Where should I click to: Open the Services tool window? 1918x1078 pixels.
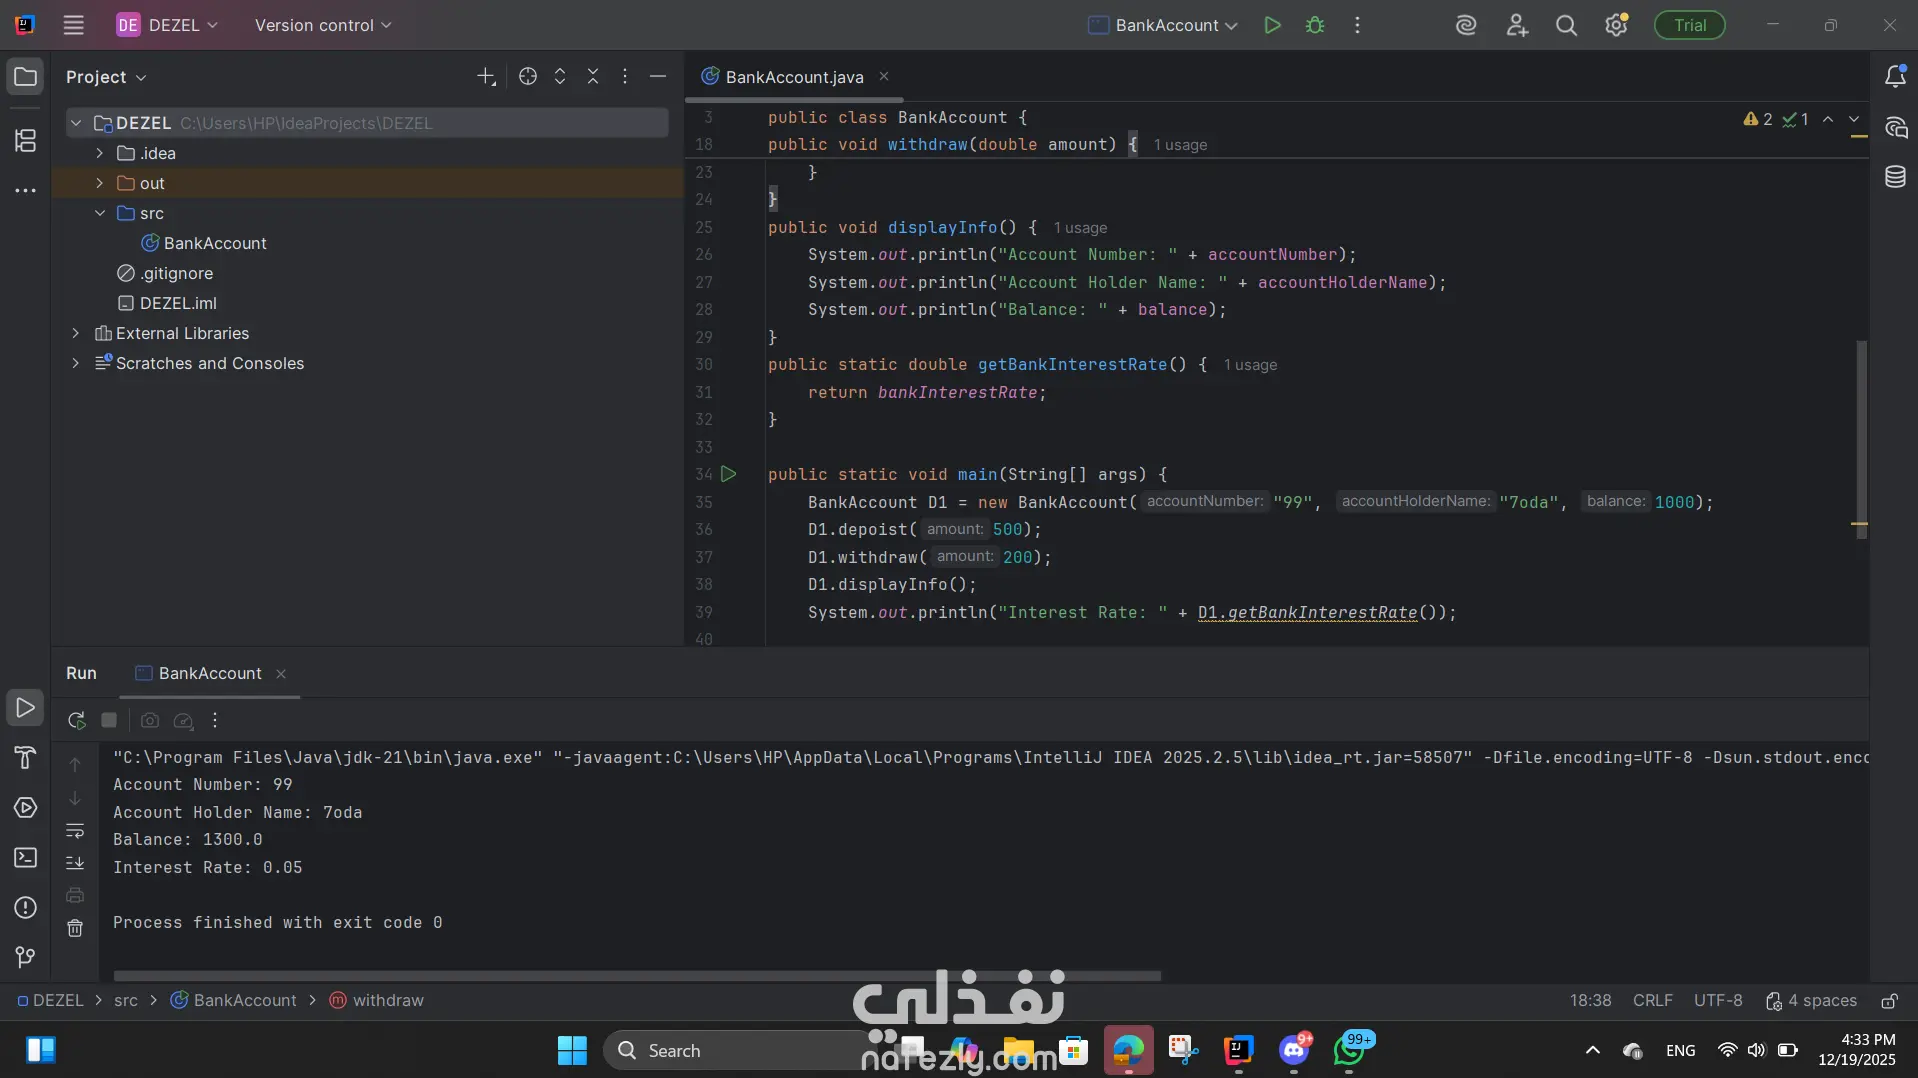tap(25, 808)
